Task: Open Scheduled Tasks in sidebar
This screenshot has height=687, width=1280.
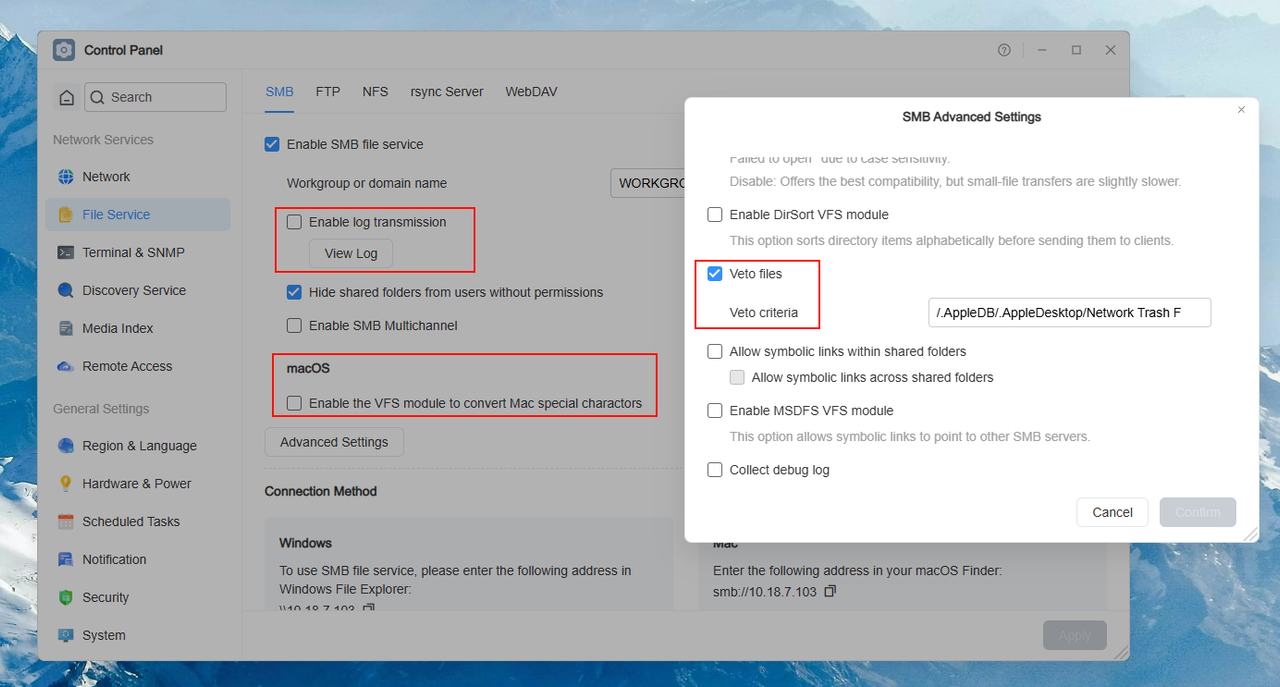Action: [138, 522]
